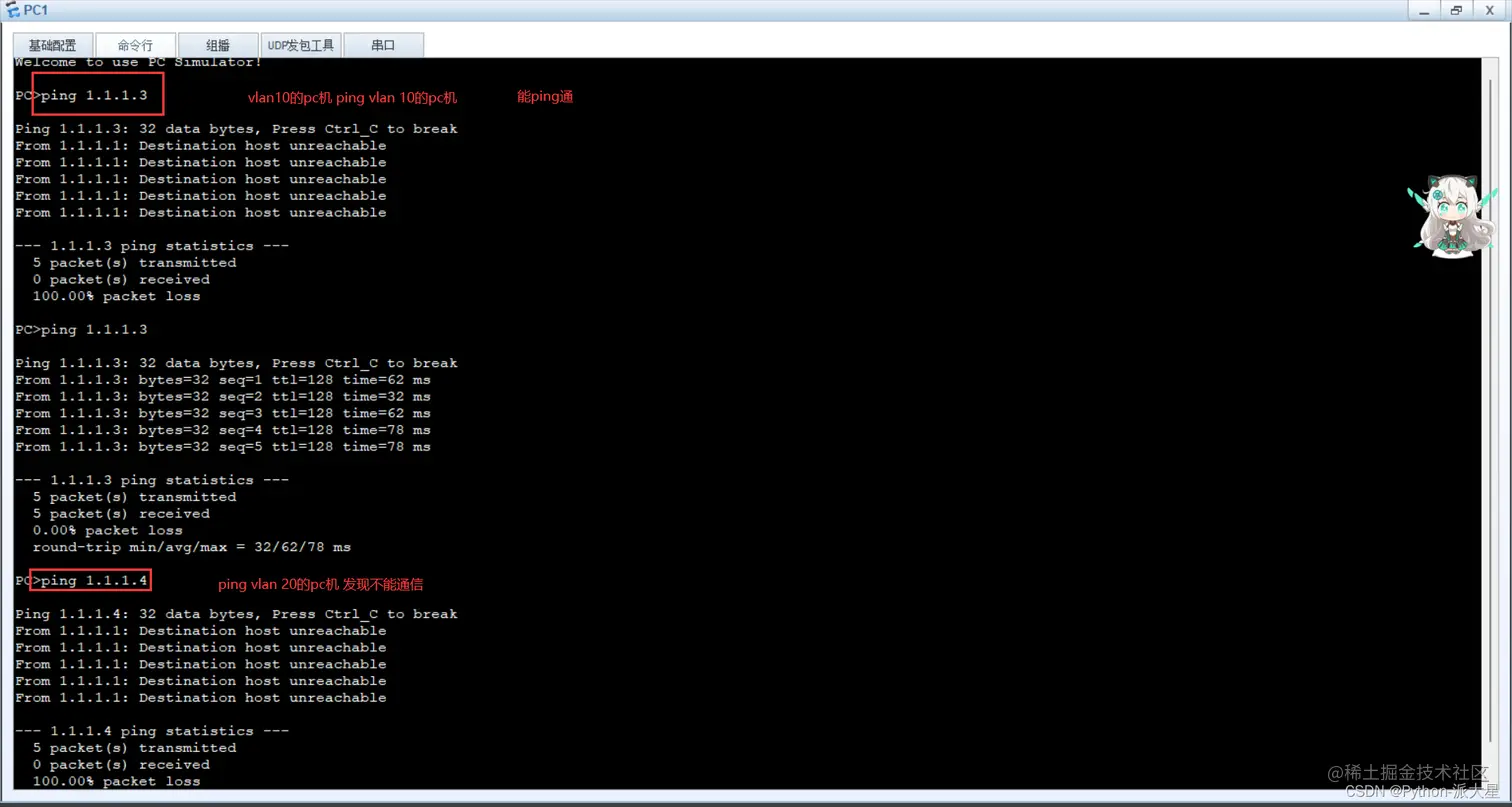Click the reply line with seq=2 time=32 ms
This screenshot has width=1512, height=807.
coord(223,397)
